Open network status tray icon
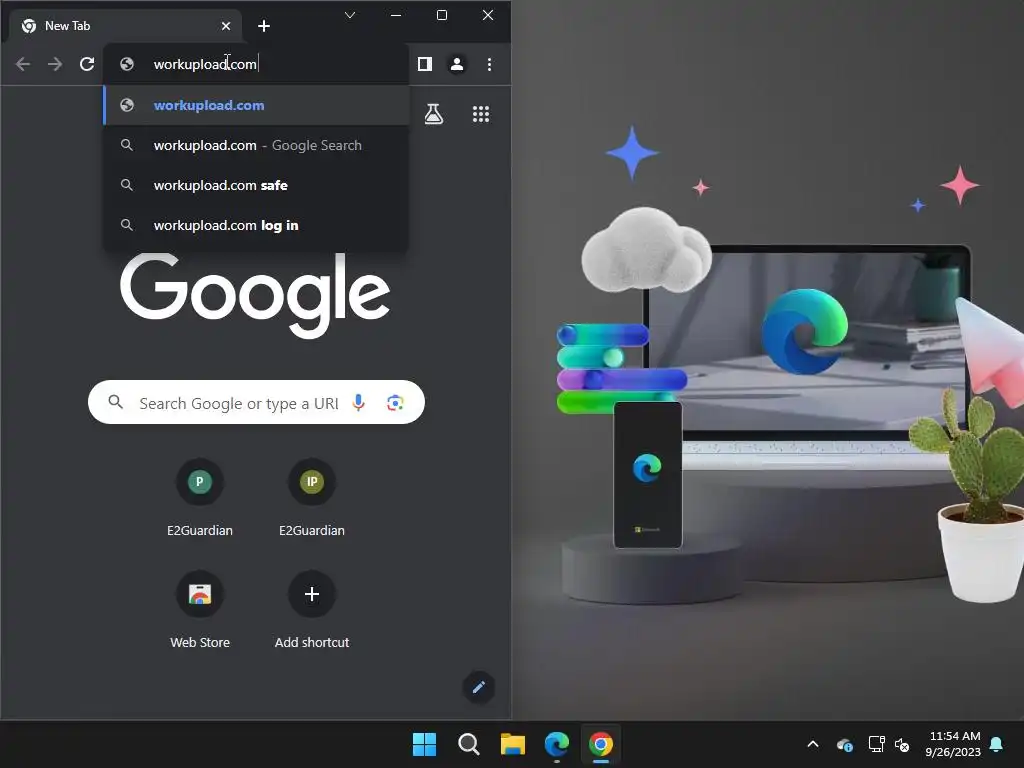Viewport: 1024px width, 768px height. pos(876,744)
